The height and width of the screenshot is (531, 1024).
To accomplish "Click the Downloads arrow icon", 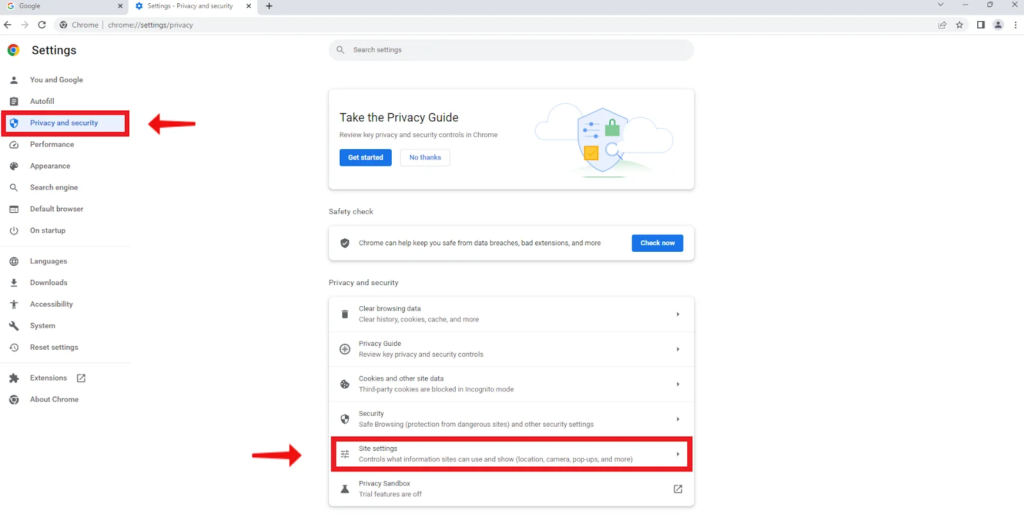I will pyautogui.click(x=14, y=283).
